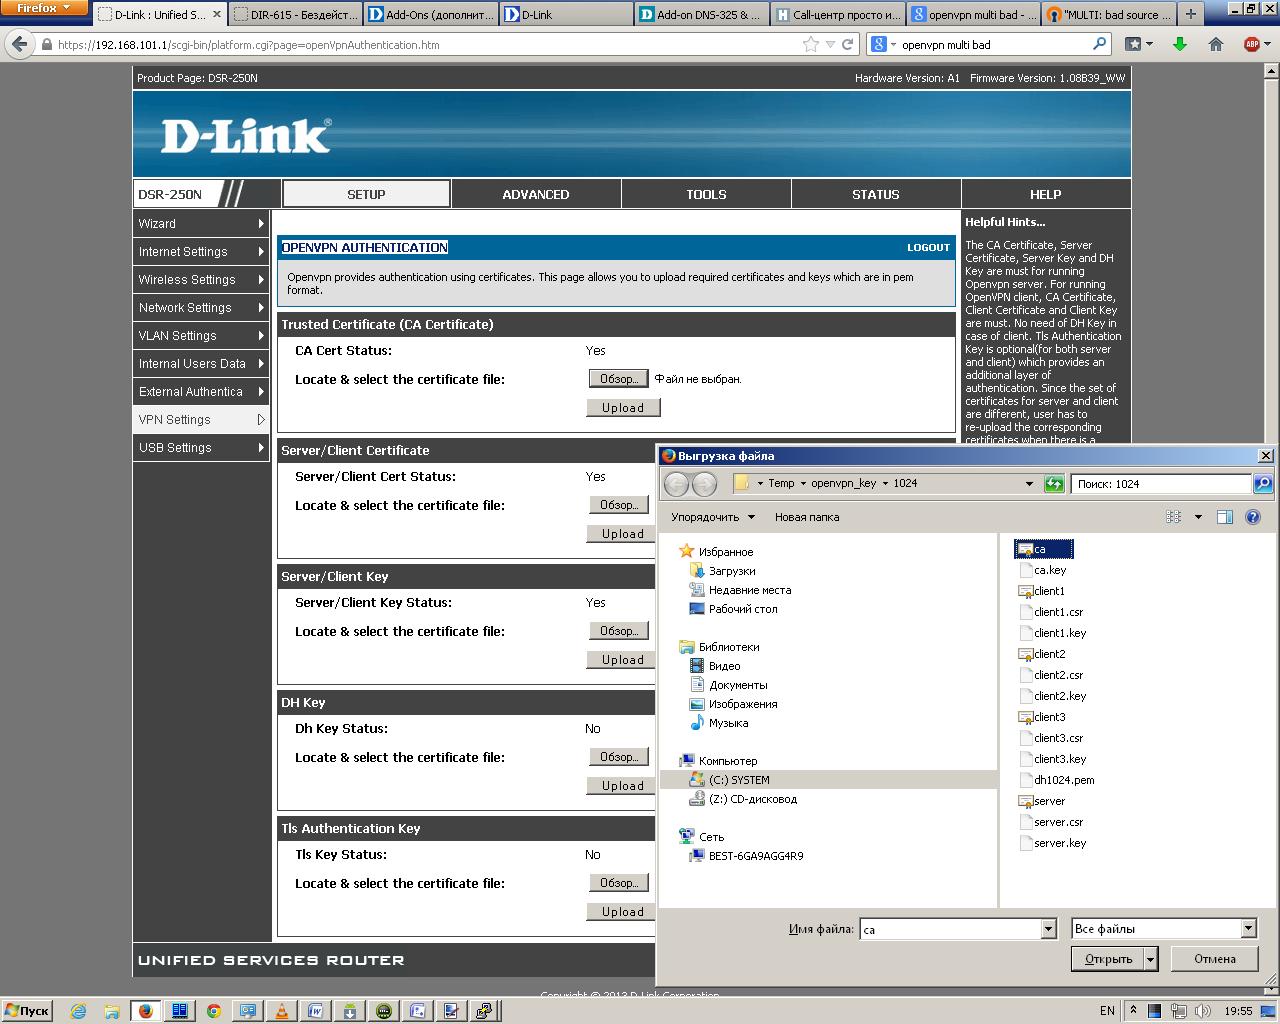Viewport: 1280px width, 1024px height.
Task: Select the client1 certificate file
Action: click(1042, 591)
